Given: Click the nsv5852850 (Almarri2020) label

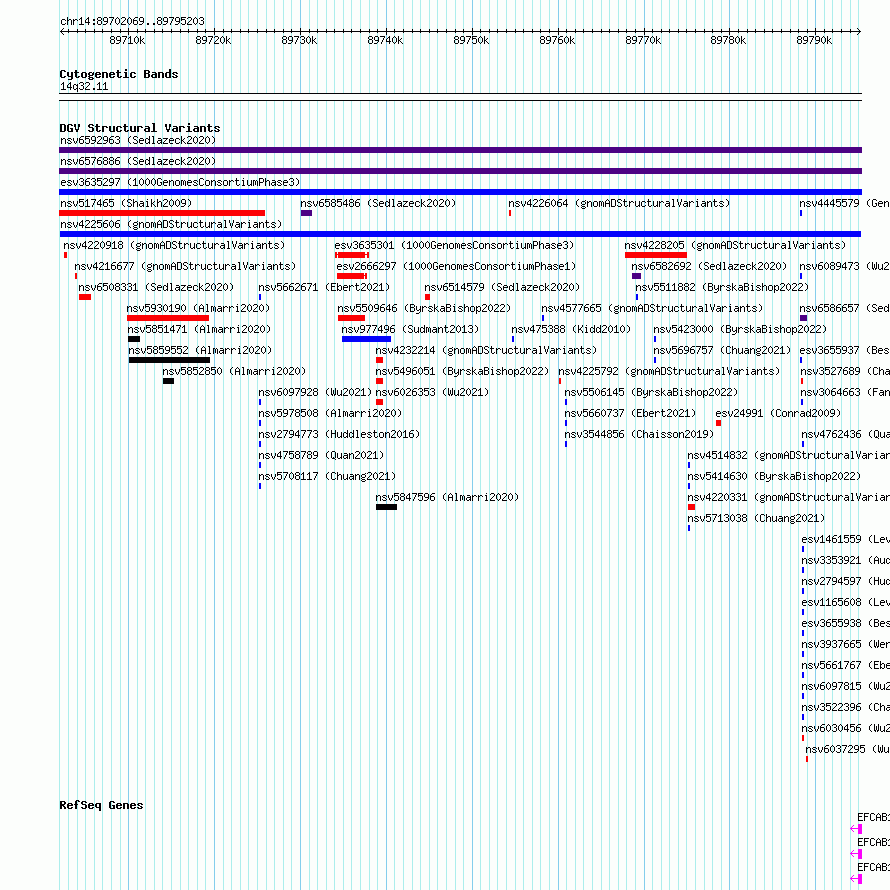Looking at the screenshot, I should click(x=234, y=371).
